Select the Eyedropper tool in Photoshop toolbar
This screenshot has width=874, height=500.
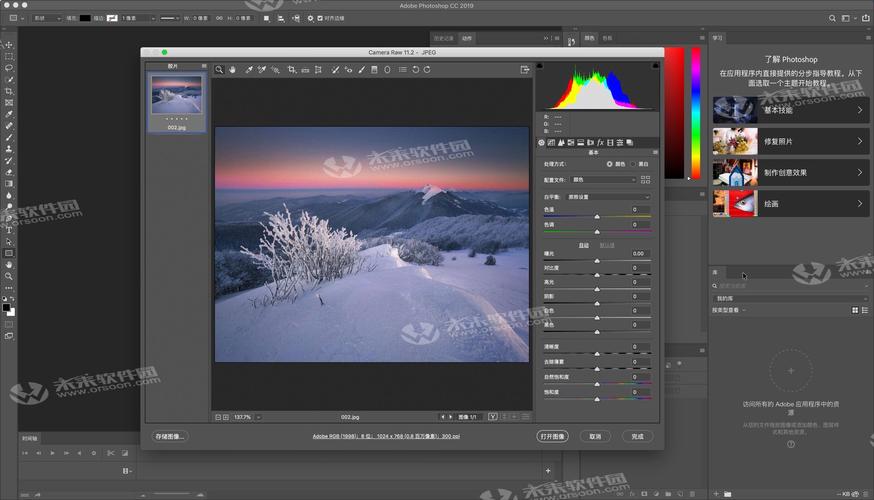(x=9, y=114)
